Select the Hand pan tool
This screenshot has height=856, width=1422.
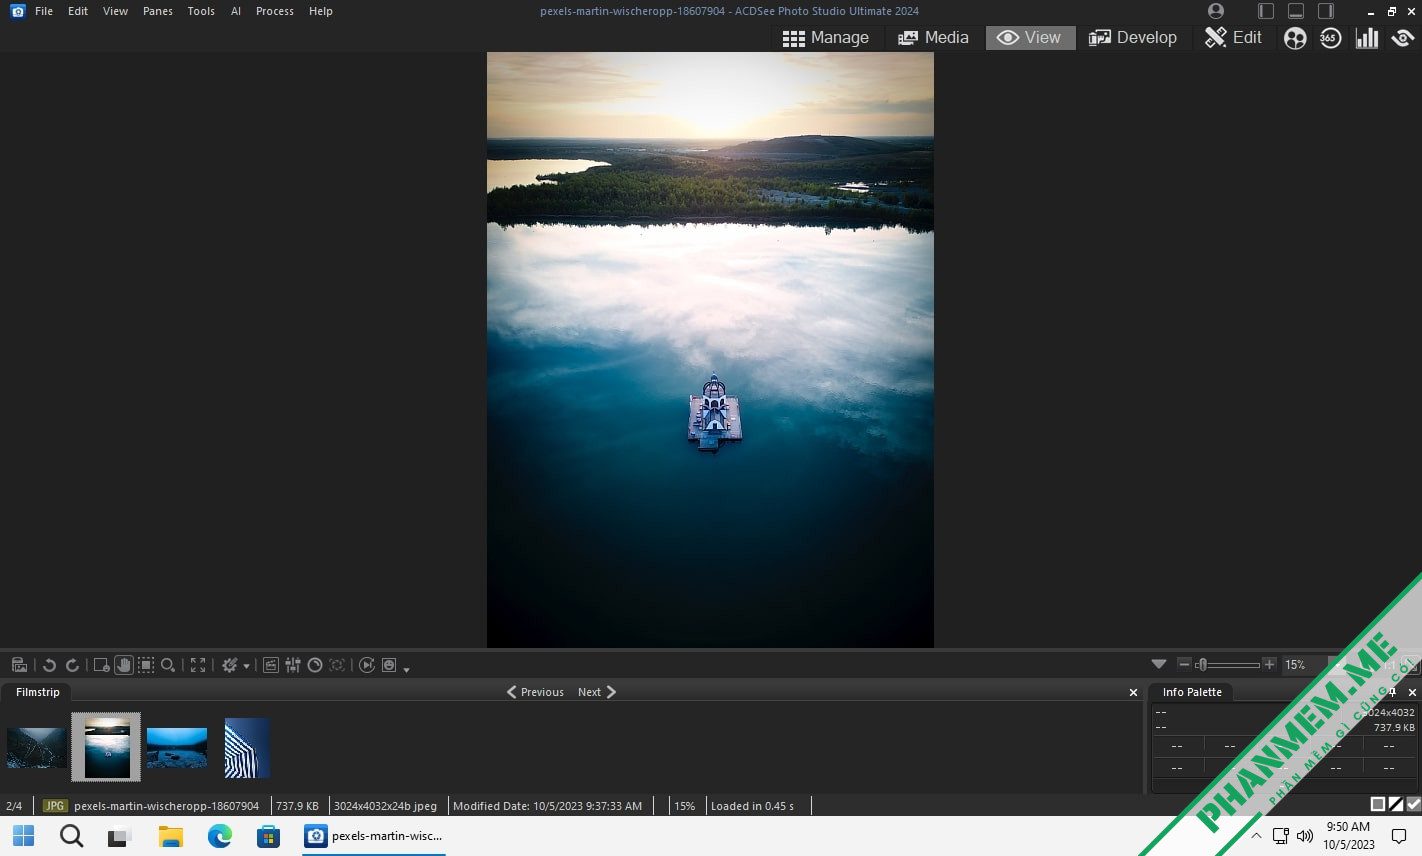click(124, 665)
